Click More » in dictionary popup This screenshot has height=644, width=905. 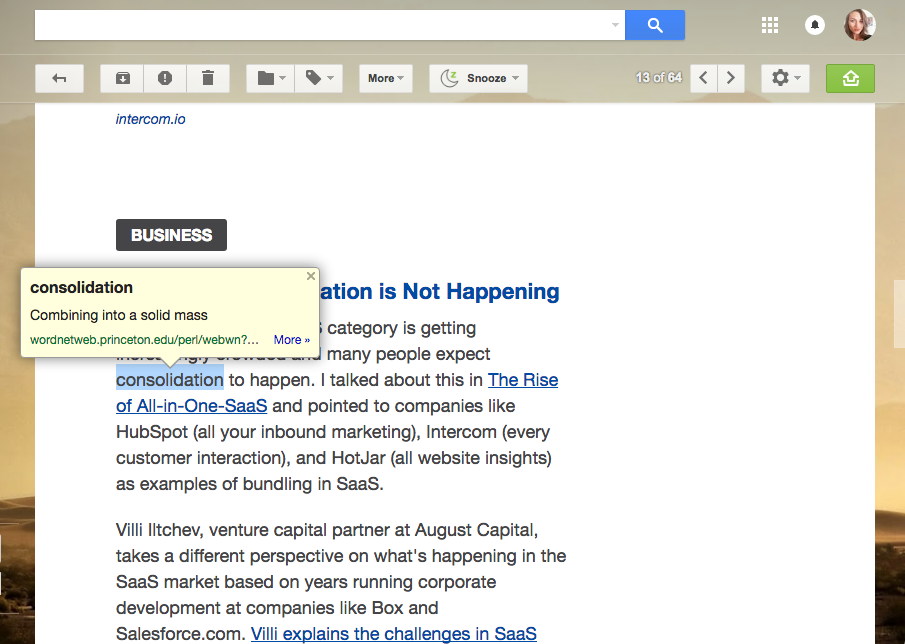pos(291,339)
